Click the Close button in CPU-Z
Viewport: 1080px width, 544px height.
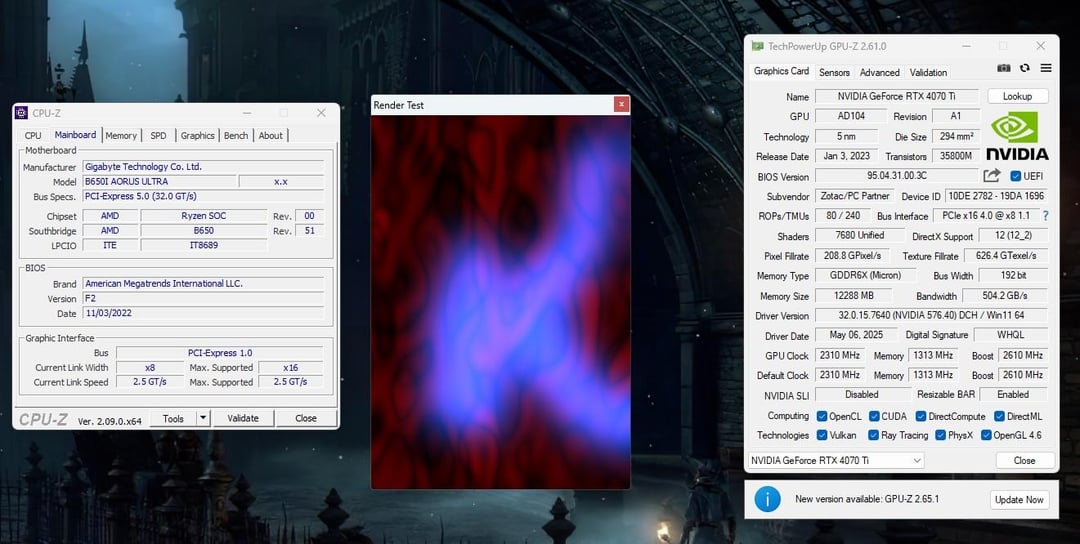pos(306,418)
